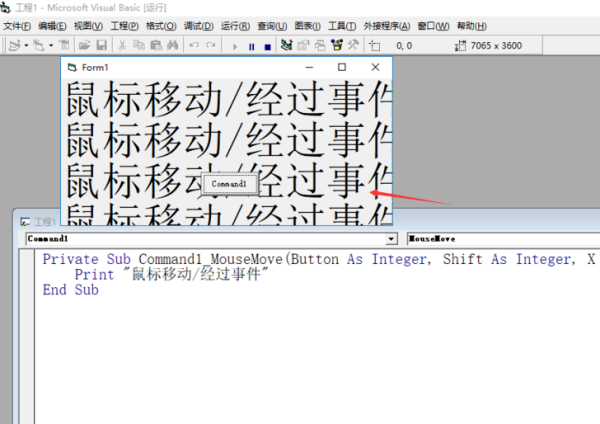Click the Add Form toolbar icon

pos(39,45)
